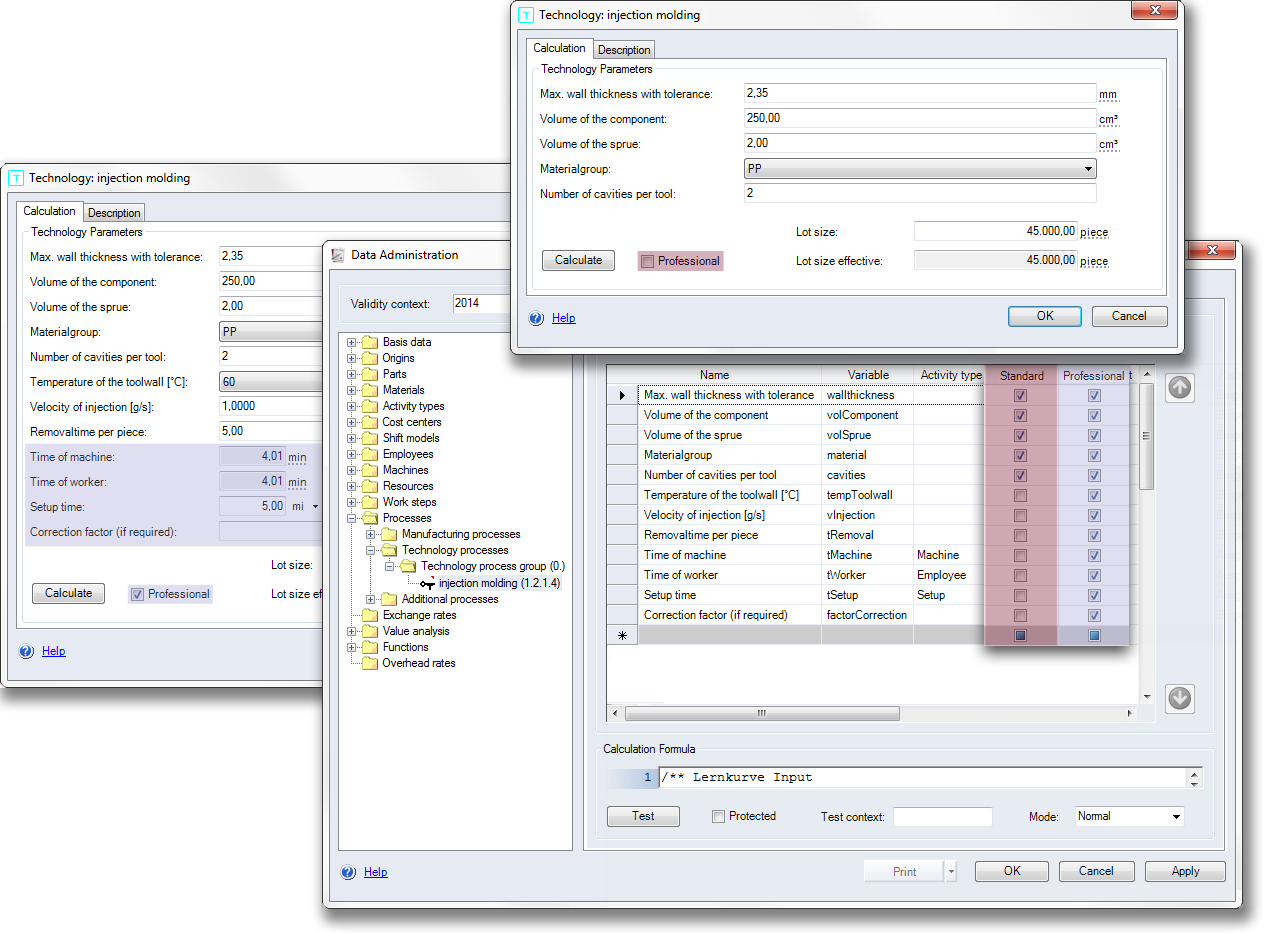Click the Test button under Calculation Formula
This screenshot has width=1267, height=933.
point(643,817)
